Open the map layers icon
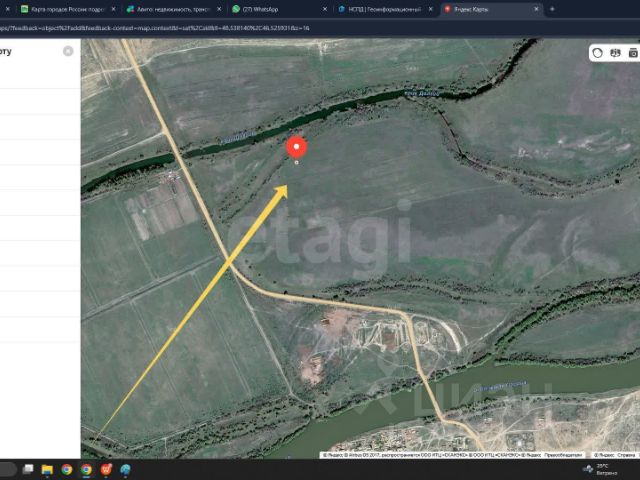This screenshot has height=480, width=640. point(615,53)
